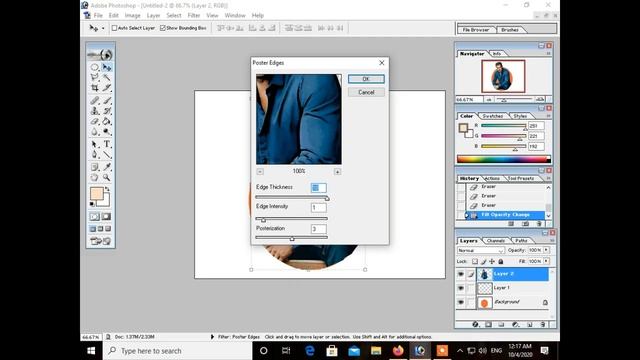Select the Elliptical Marquee tool
640x360 pixels.
point(95,67)
